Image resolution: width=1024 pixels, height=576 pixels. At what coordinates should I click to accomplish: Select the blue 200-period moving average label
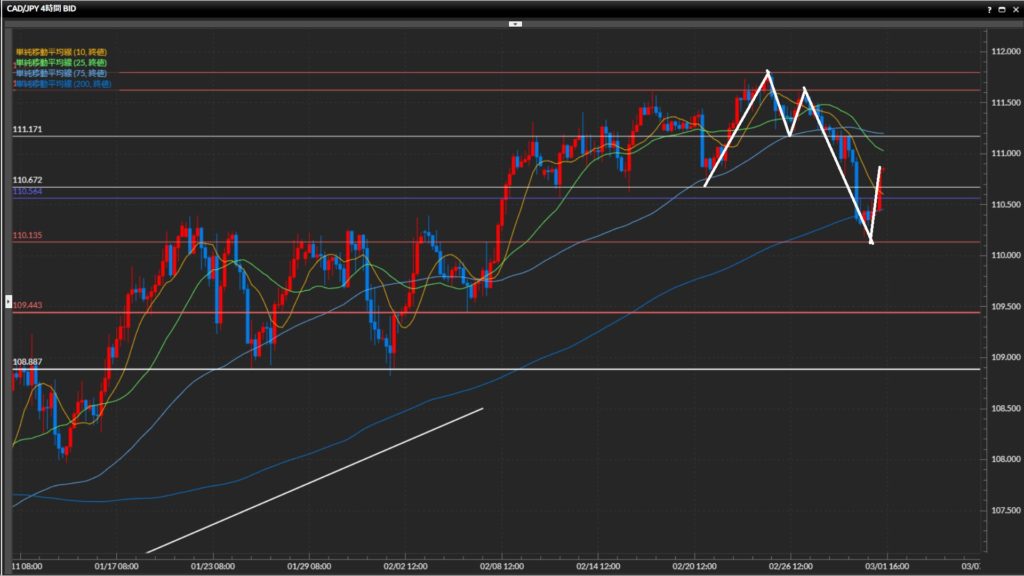pyautogui.click(x=64, y=85)
